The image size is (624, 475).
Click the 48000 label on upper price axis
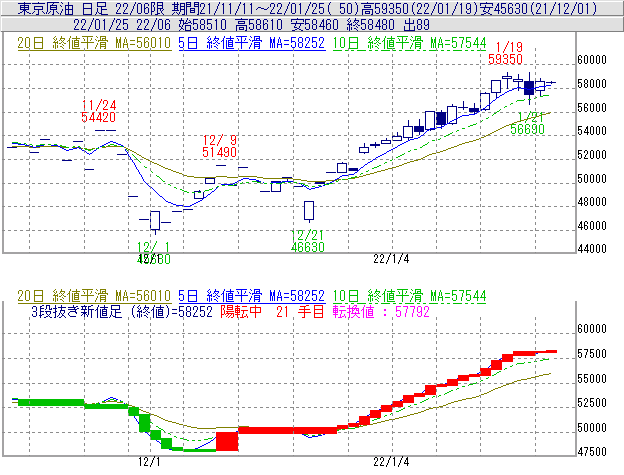pyautogui.click(x=592, y=202)
